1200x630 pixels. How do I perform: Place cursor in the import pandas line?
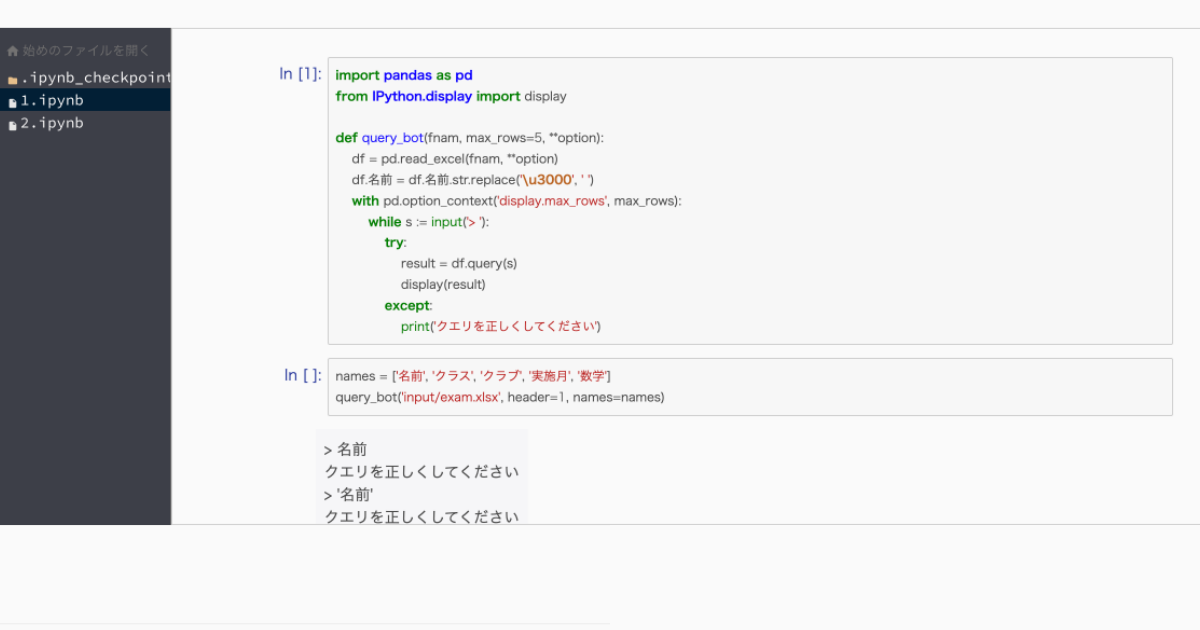point(402,74)
